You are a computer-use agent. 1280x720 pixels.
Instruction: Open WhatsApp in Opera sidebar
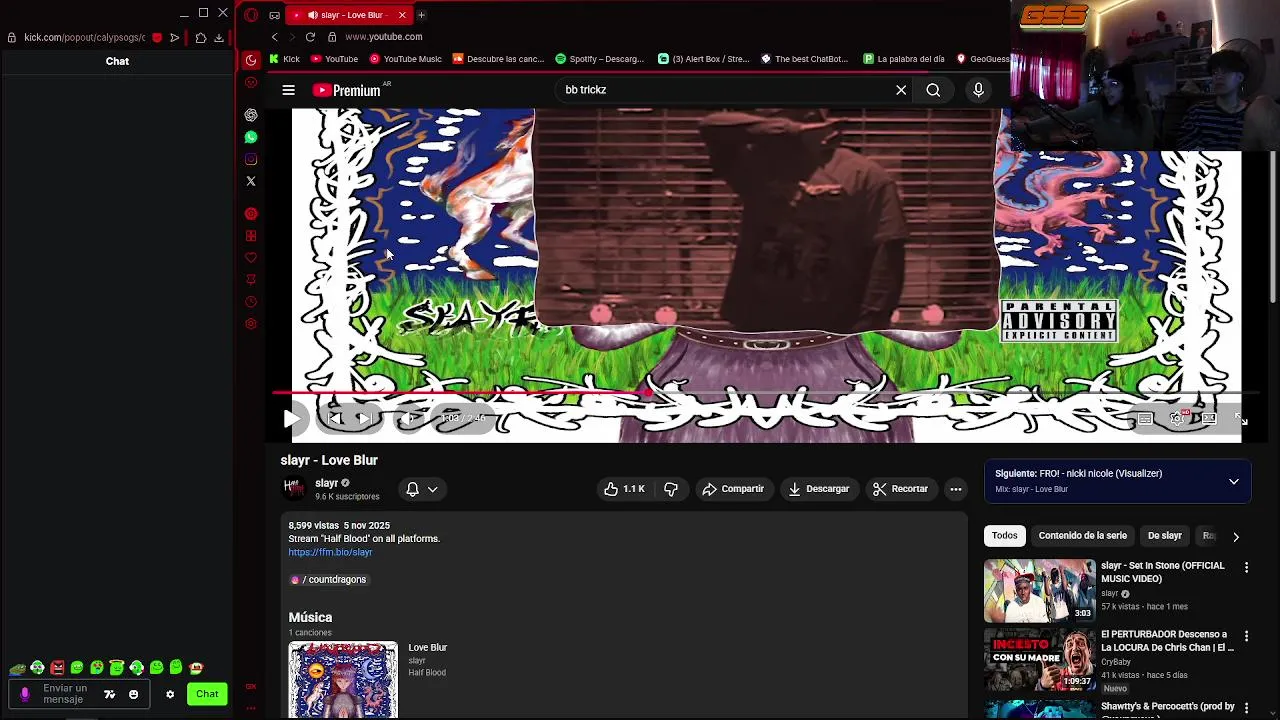coord(251,137)
